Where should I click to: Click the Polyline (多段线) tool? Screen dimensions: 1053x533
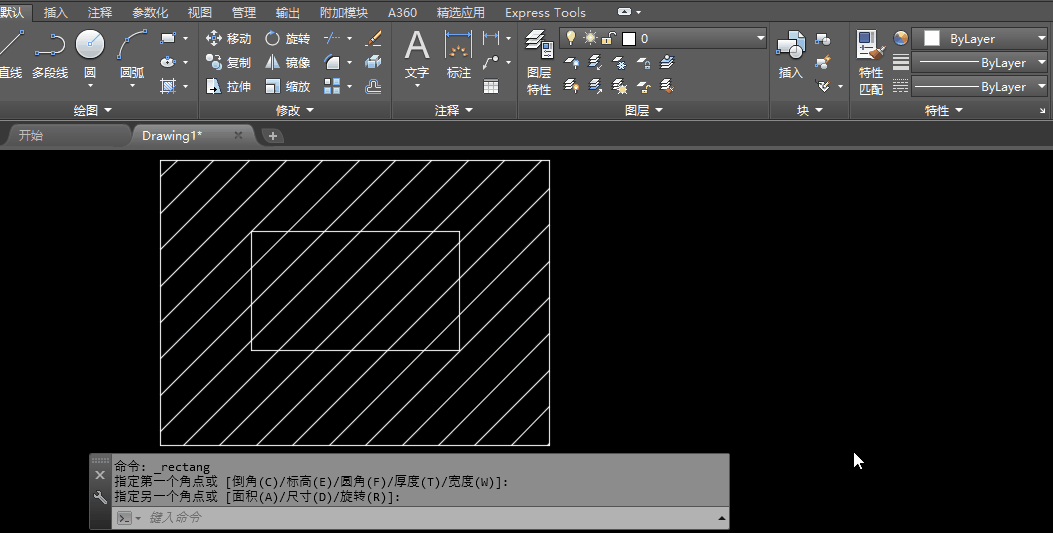pyautogui.click(x=49, y=46)
